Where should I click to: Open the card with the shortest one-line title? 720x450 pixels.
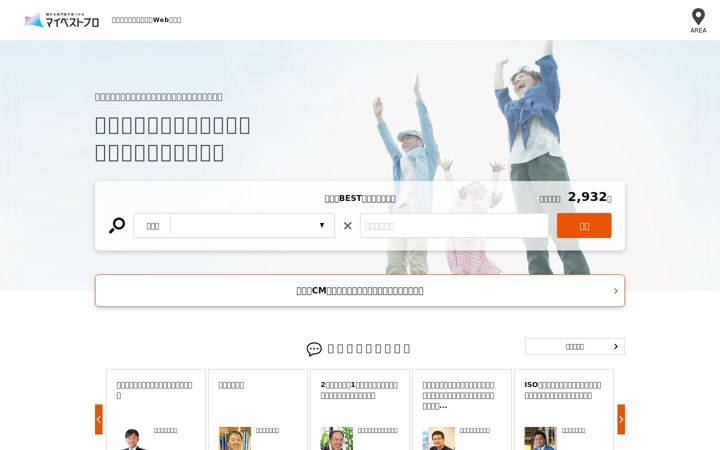tap(258, 410)
